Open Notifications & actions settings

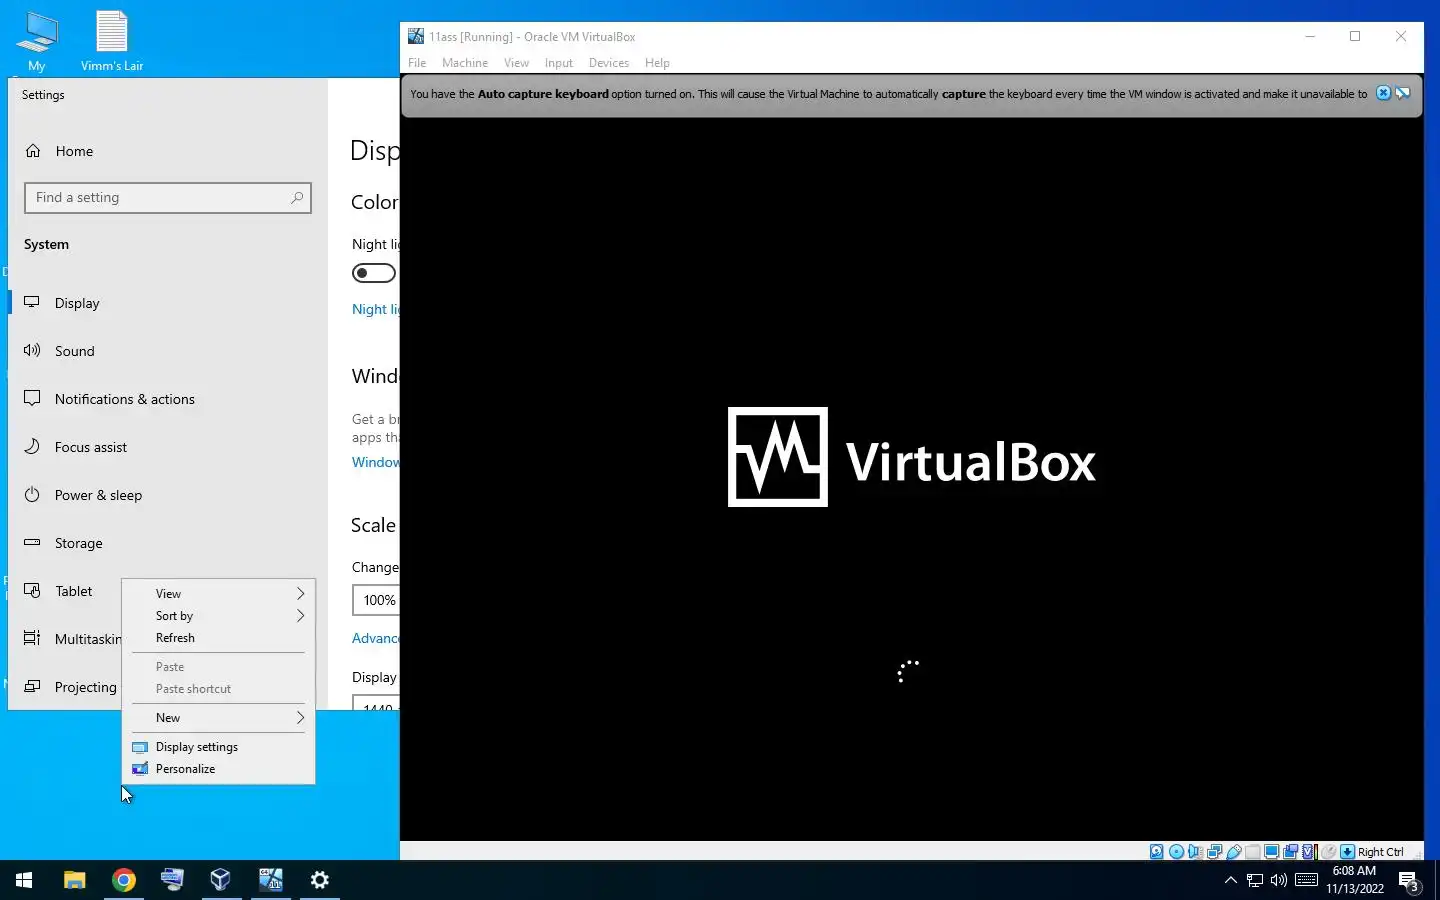168,399
